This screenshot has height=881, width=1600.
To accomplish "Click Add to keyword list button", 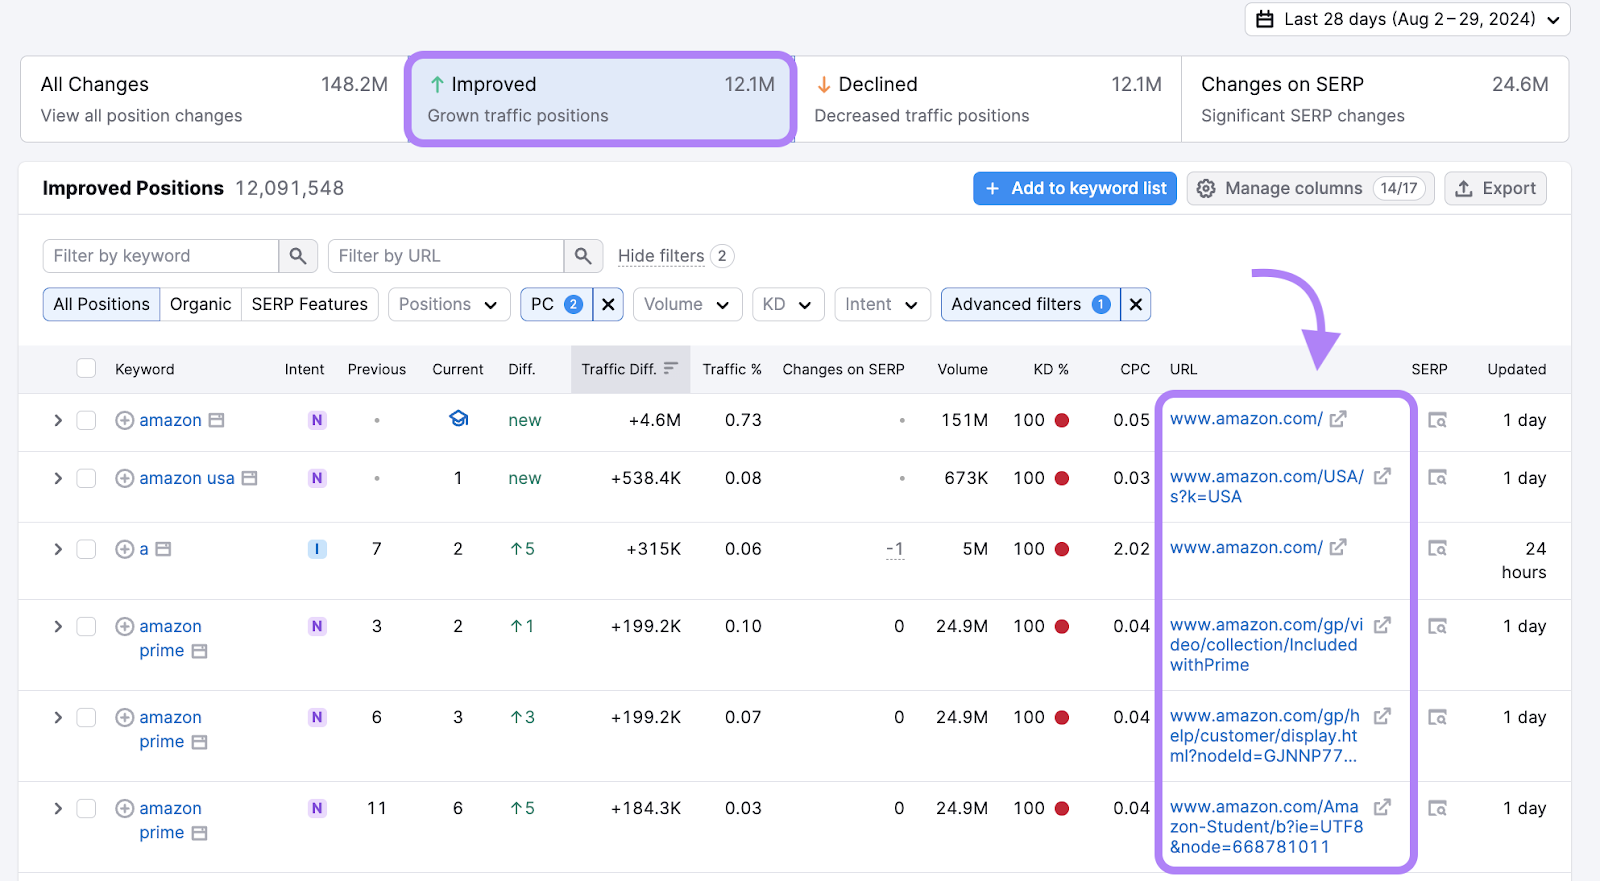I will [x=1075, y=189].
